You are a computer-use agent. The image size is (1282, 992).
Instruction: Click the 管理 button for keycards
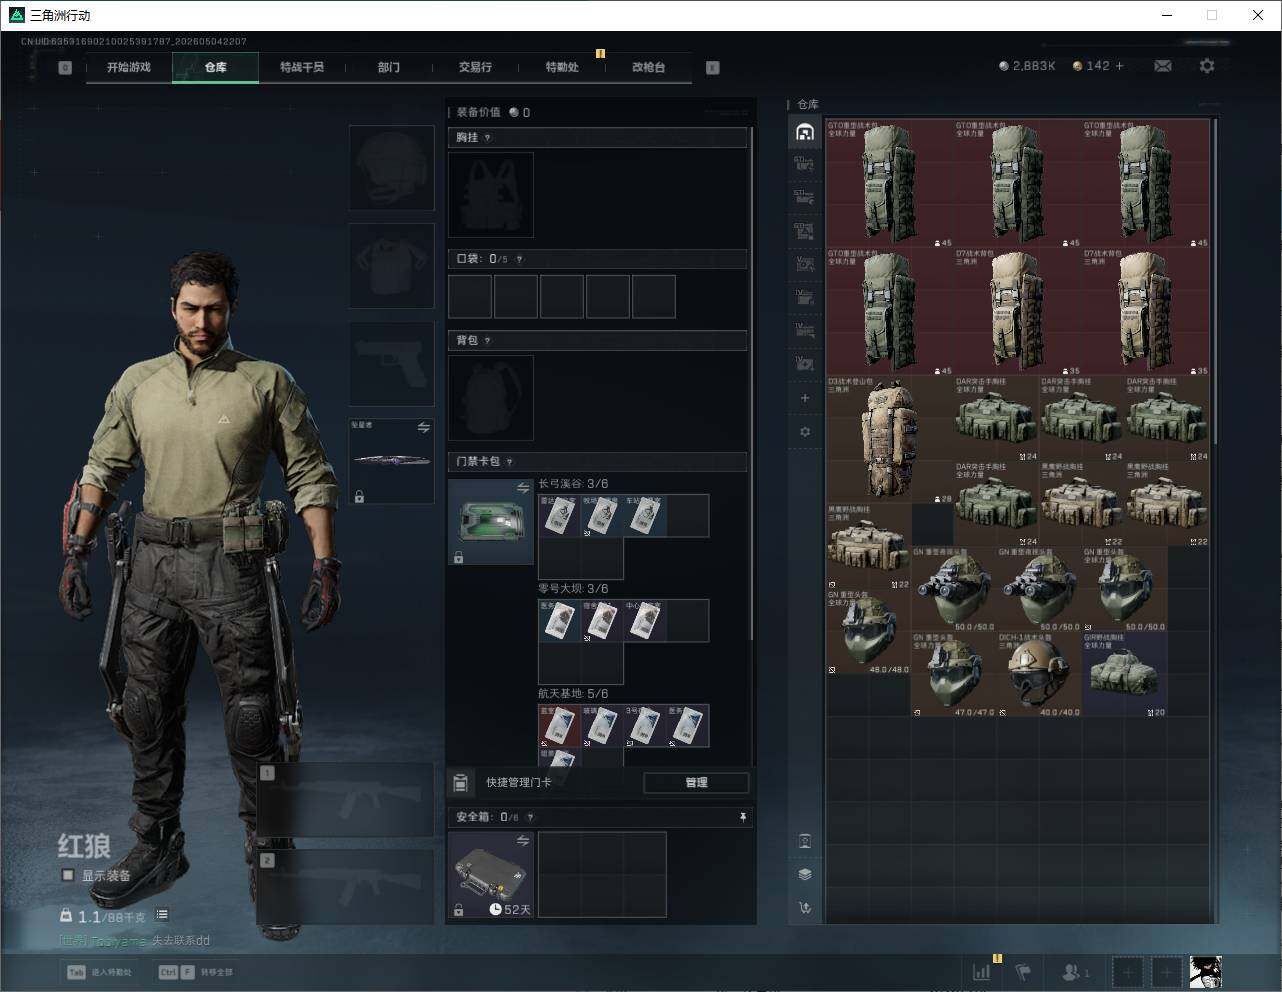[x=696, y=783]
